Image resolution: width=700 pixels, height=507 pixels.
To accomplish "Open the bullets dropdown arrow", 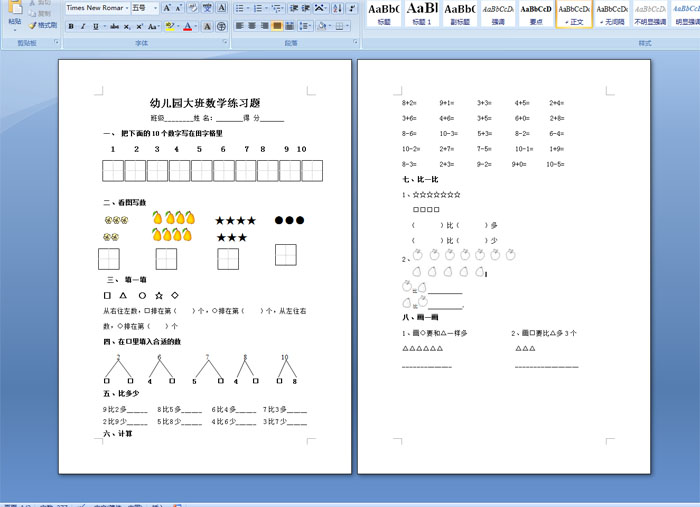I will click(x=248, y=8).
